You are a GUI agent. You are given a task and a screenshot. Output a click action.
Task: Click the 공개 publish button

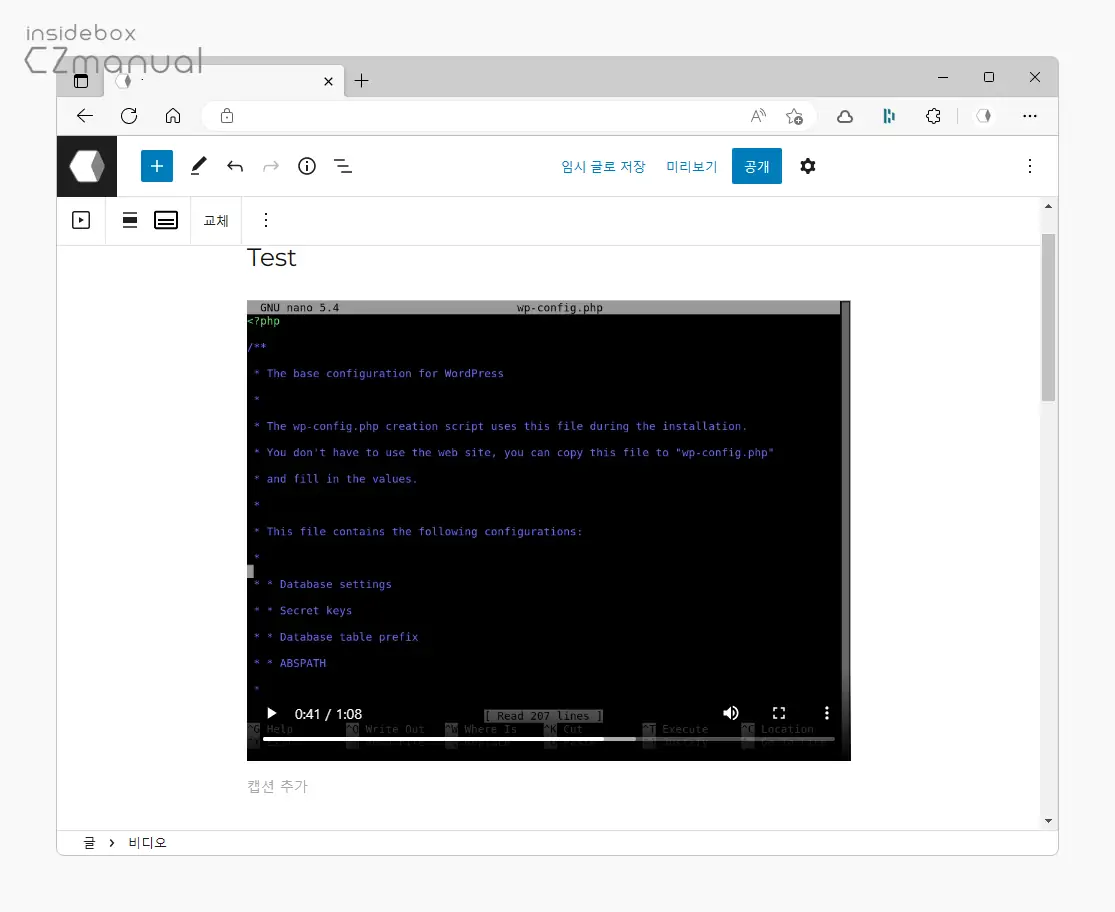point(757,166)
